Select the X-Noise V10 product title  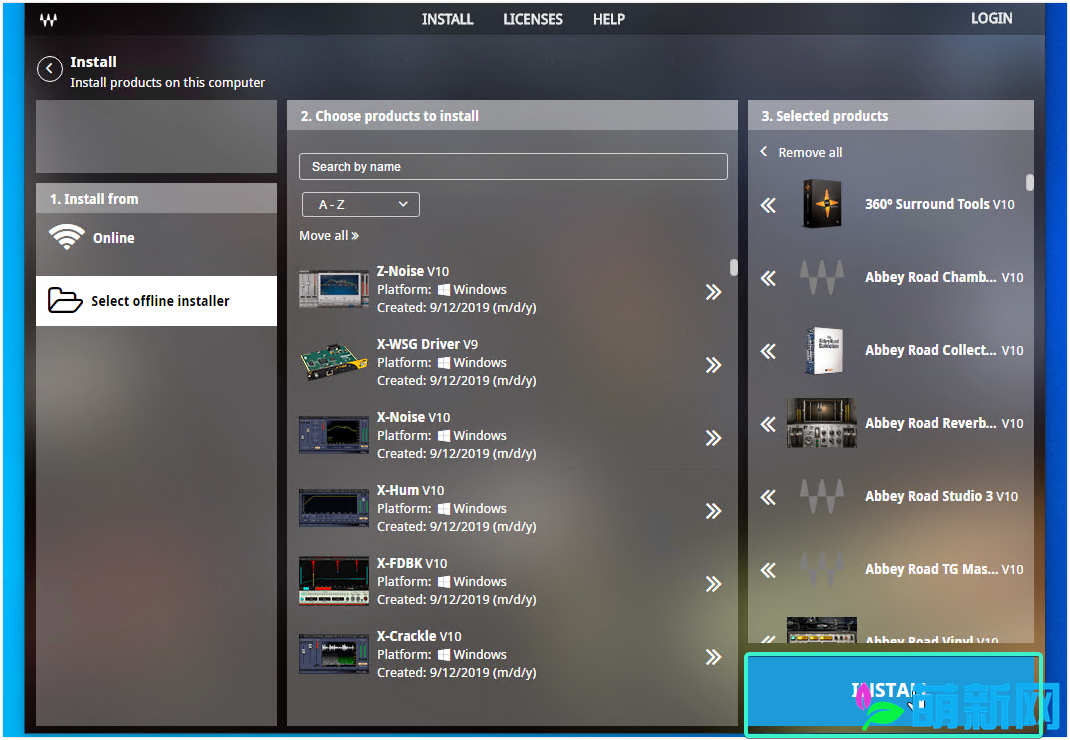414,417
